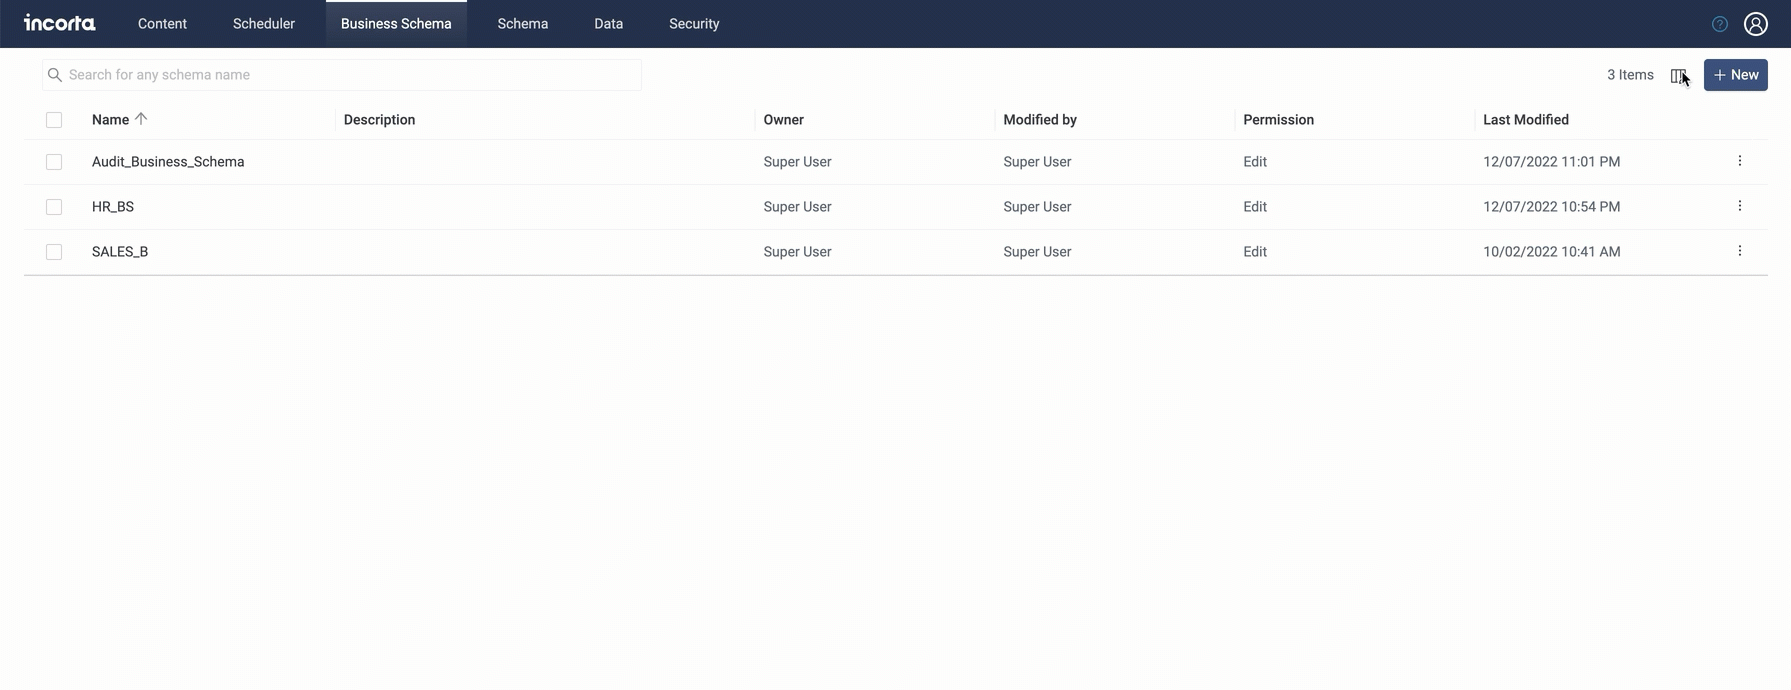Image resolution: width=1791 pixels, height=690 pixels.
Task: Click the Permission column header
Action: click(x=1278, y=120)
